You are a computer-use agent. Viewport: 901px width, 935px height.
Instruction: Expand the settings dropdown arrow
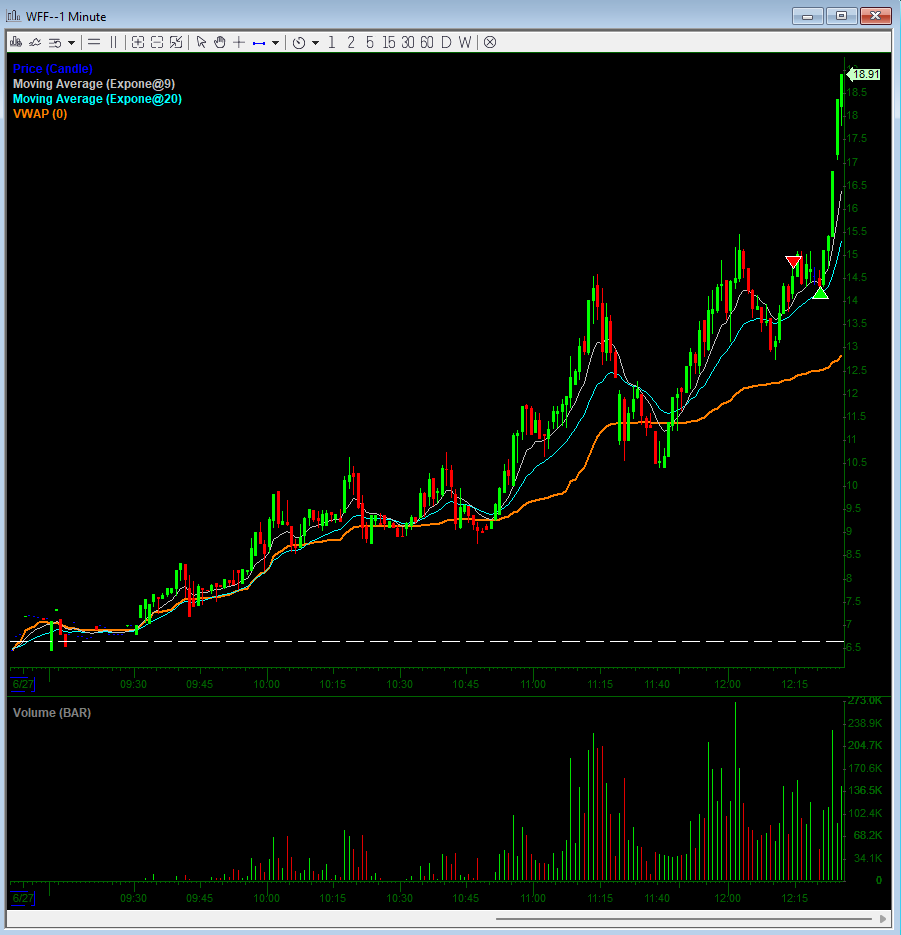pyautogui.click(x=72, y=42)
